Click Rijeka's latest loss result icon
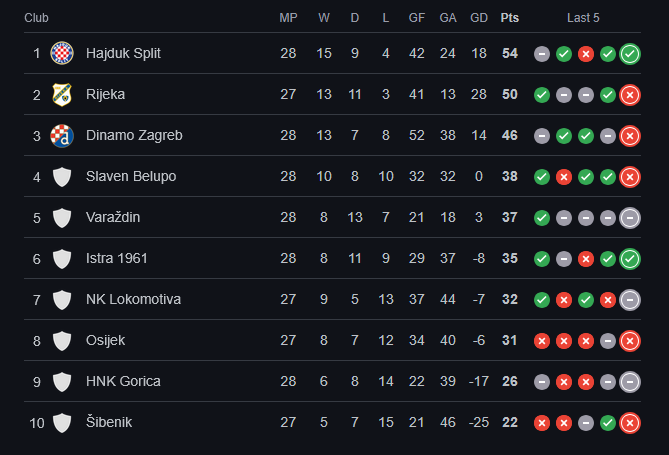Viewport: 669px width, 455px height. (630, 94)
